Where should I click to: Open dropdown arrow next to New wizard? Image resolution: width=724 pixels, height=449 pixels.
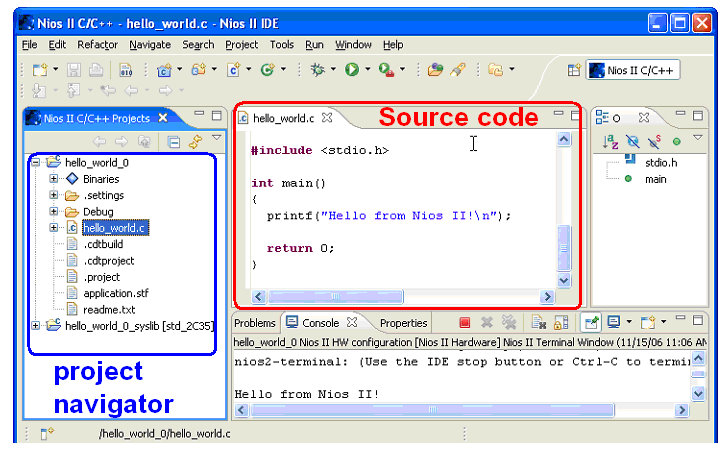(x=56, y=69)
